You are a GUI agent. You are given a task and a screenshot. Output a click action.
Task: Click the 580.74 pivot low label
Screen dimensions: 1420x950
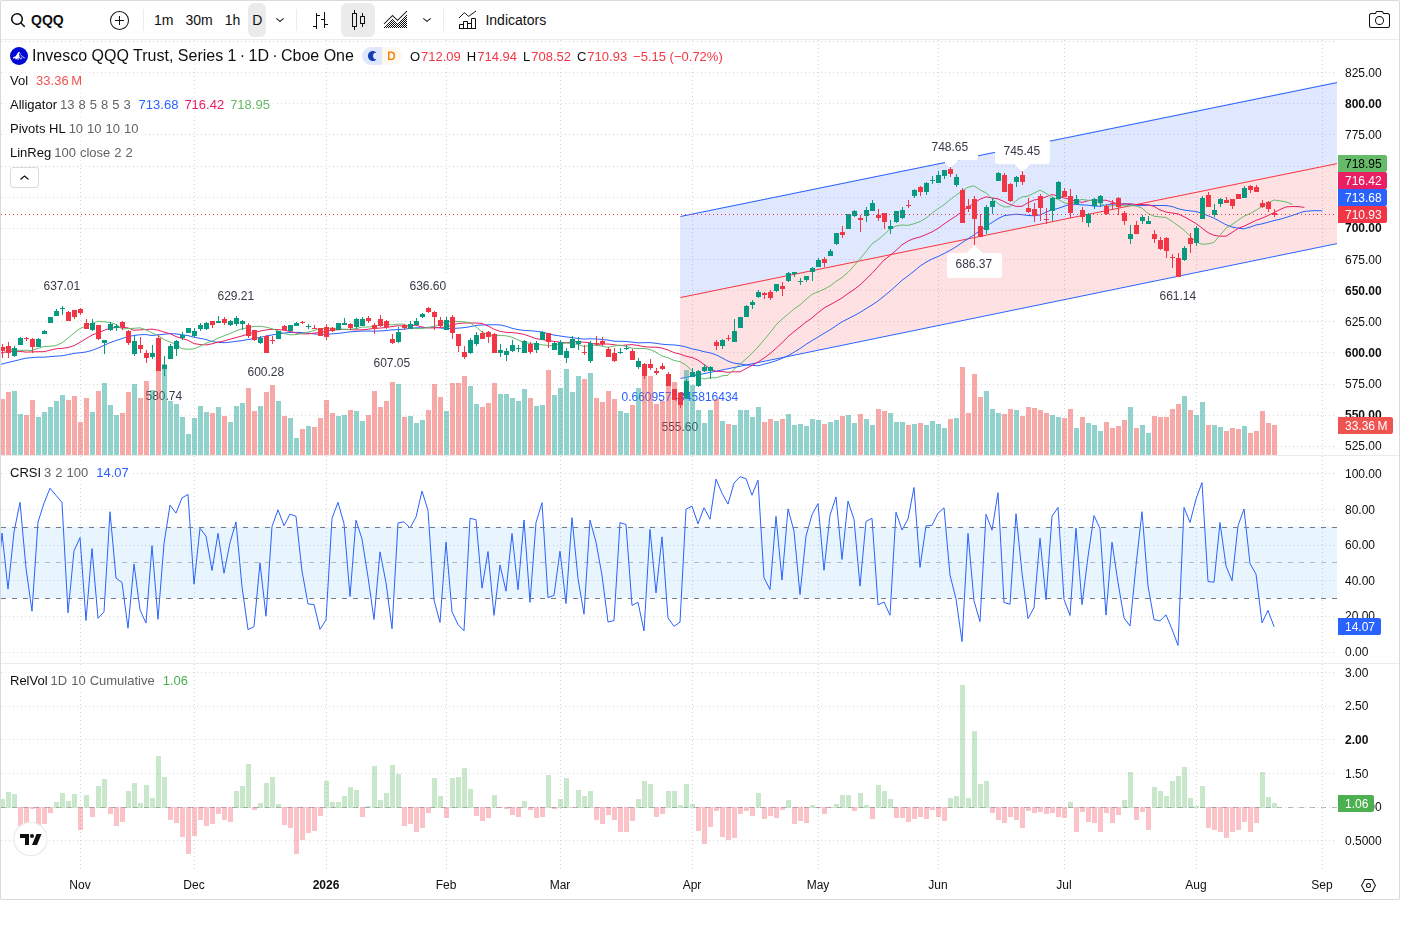click(163, 396)
